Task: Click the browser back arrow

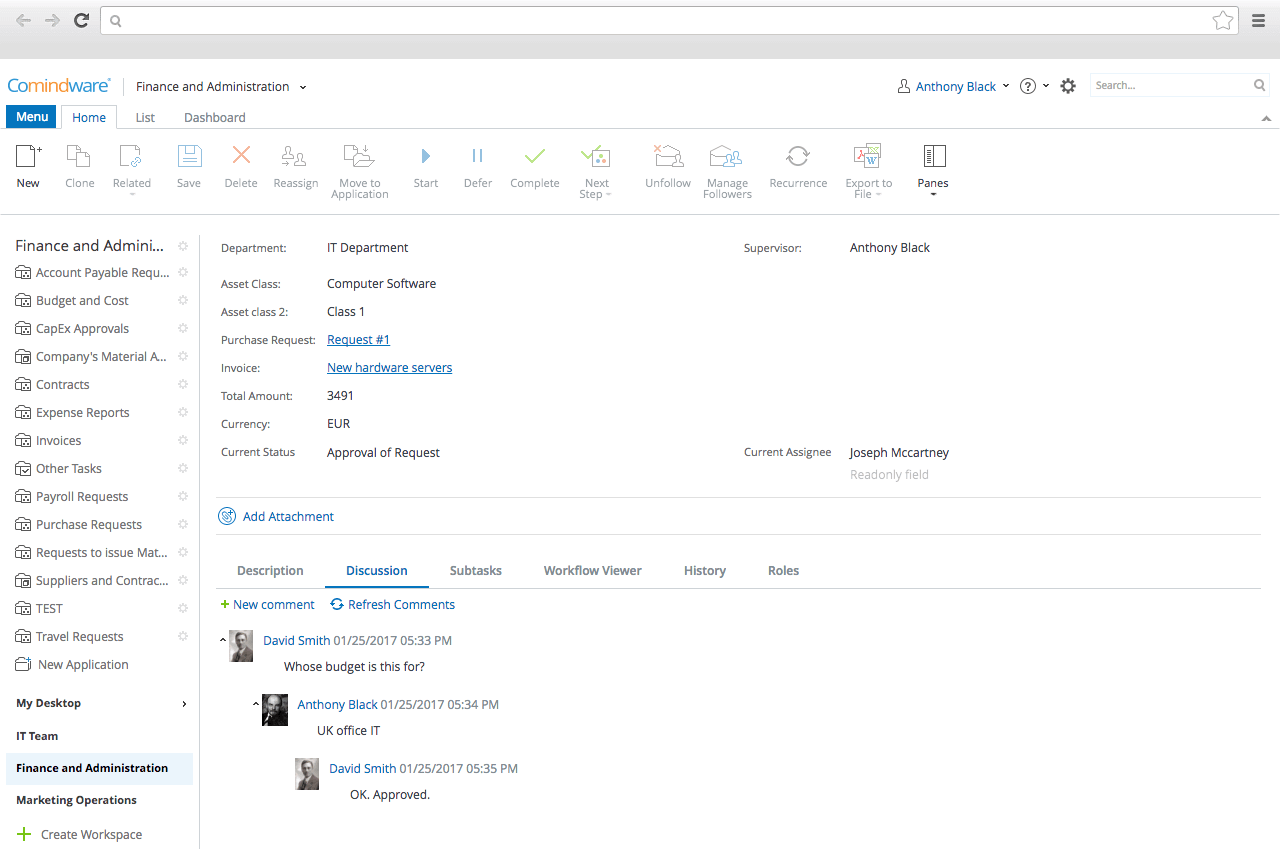Action: point(23,20)
